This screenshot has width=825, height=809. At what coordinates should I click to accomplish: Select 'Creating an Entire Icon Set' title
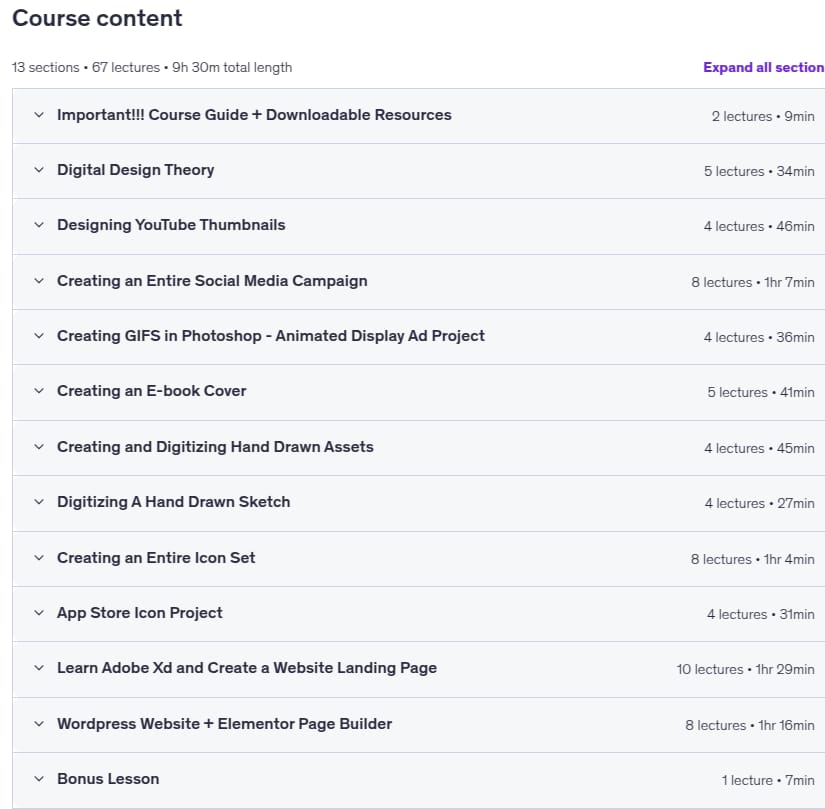pos(156,558)
